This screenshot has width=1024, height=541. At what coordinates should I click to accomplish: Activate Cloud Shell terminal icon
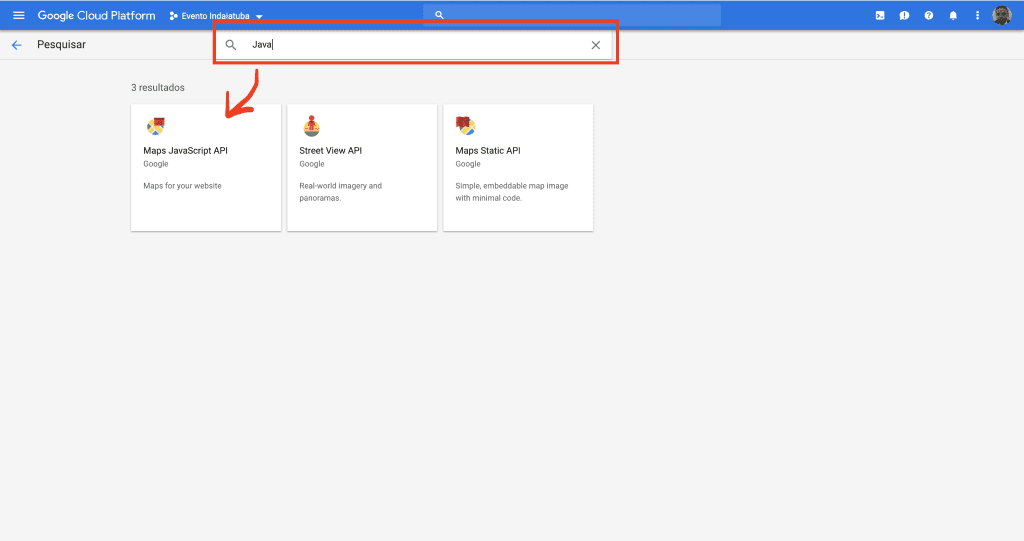pos(879,15)
